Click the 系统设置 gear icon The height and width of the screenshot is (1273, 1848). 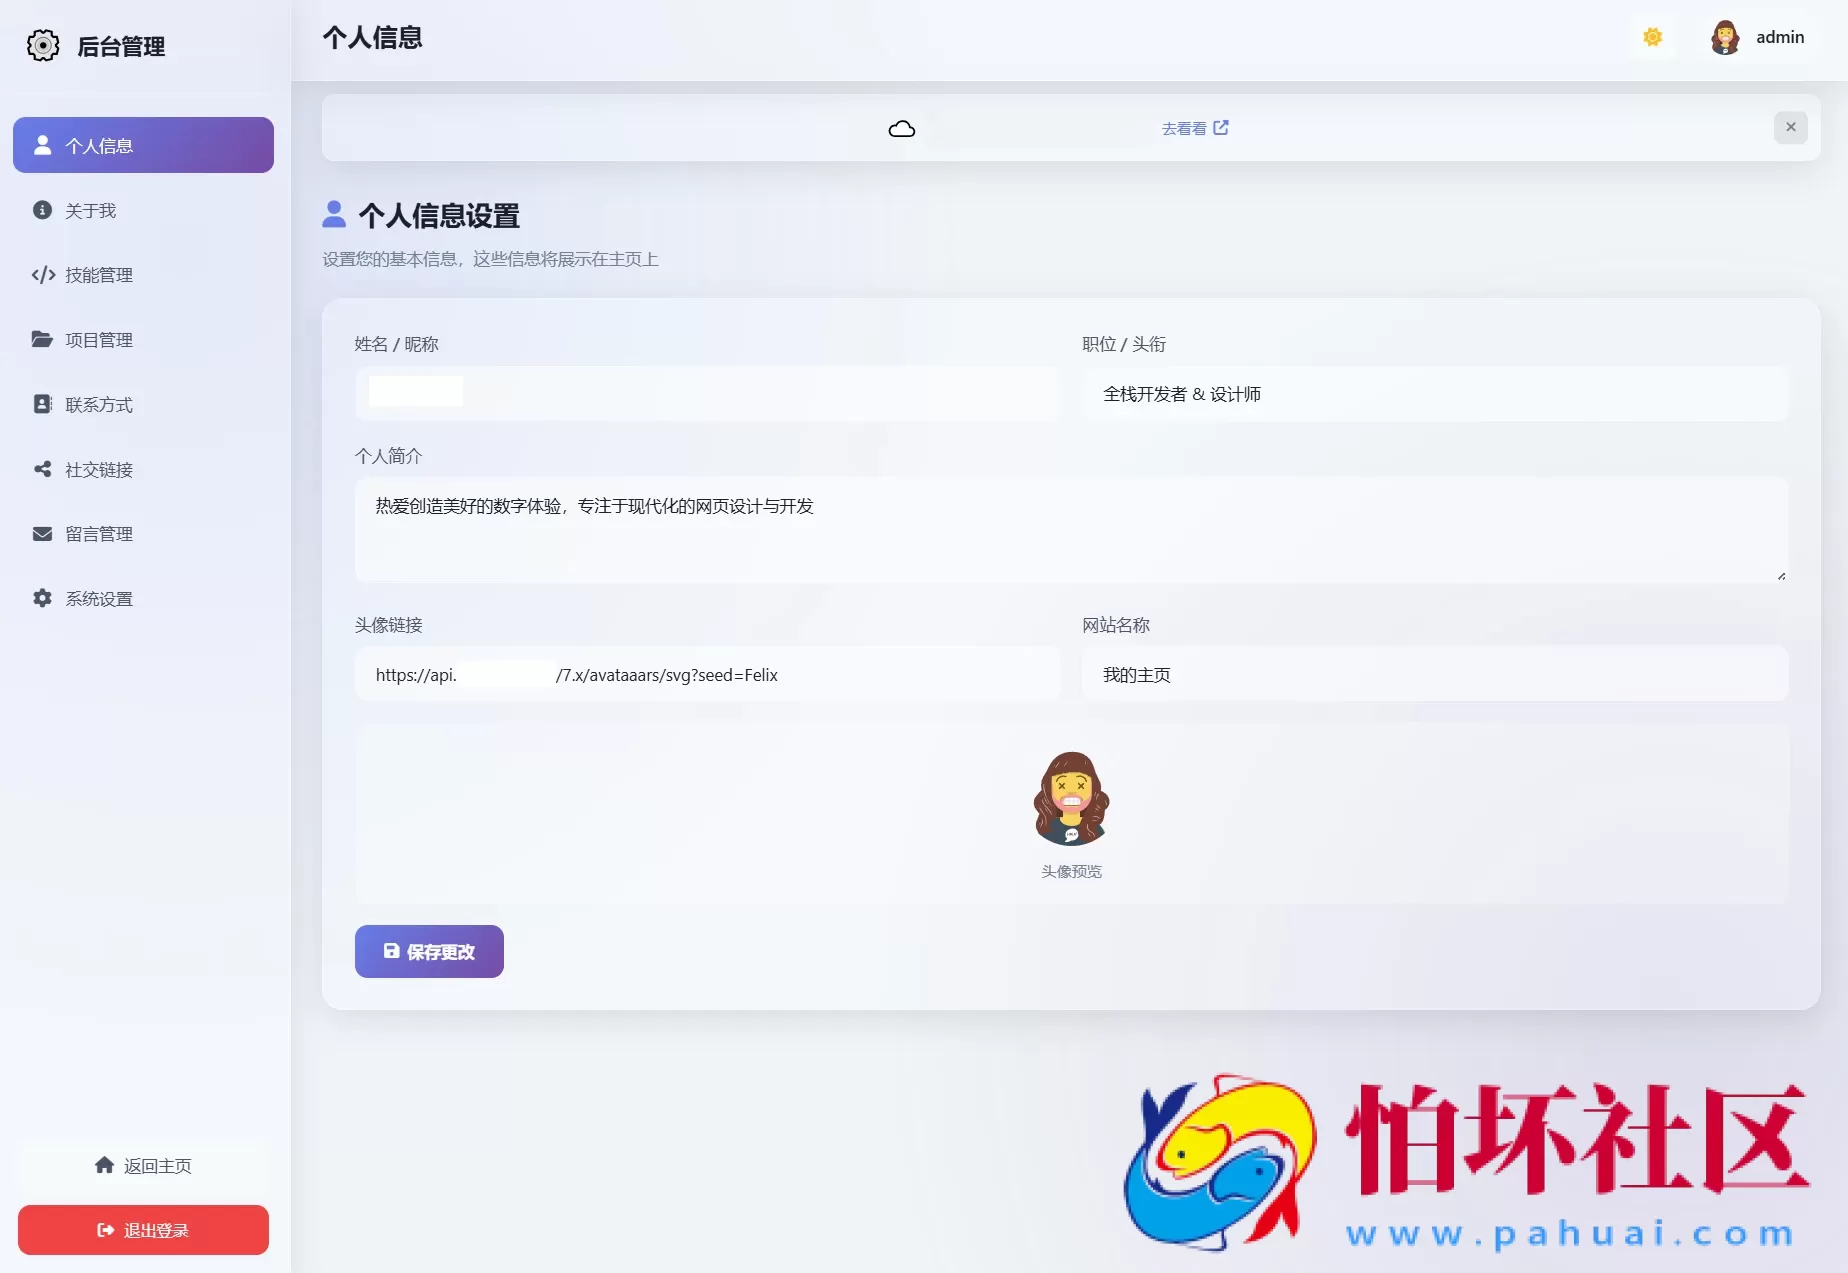tap(41, 597)
